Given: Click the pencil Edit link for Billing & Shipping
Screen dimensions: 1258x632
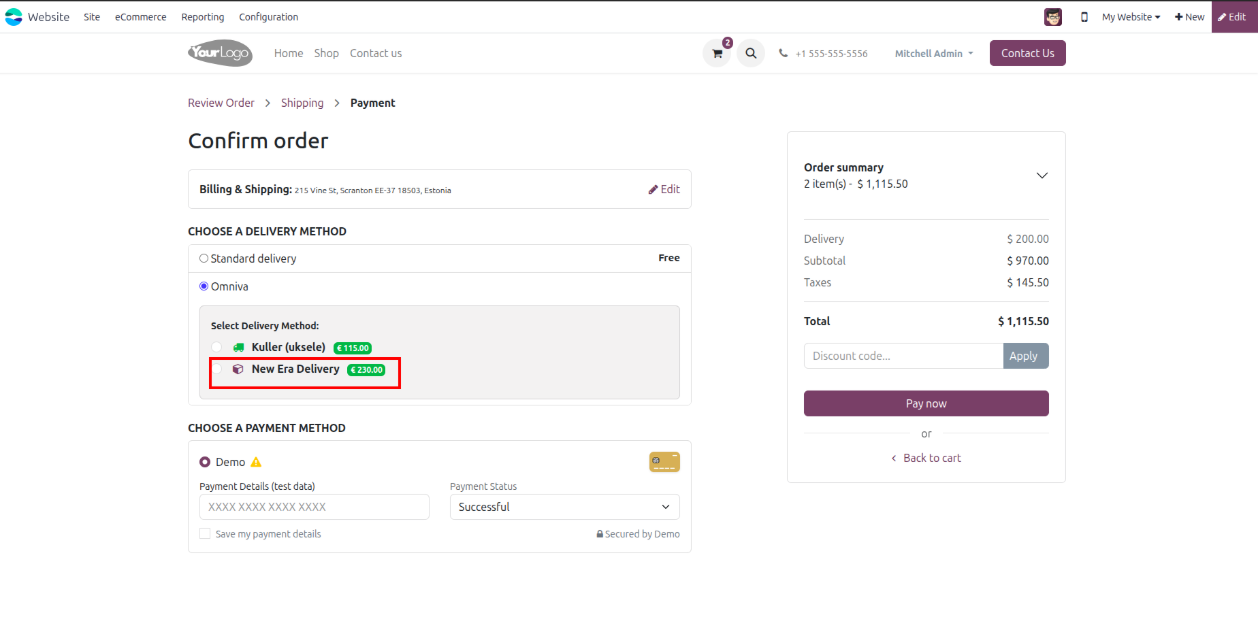Looking at the screenshot, I should tap(663, 189).
